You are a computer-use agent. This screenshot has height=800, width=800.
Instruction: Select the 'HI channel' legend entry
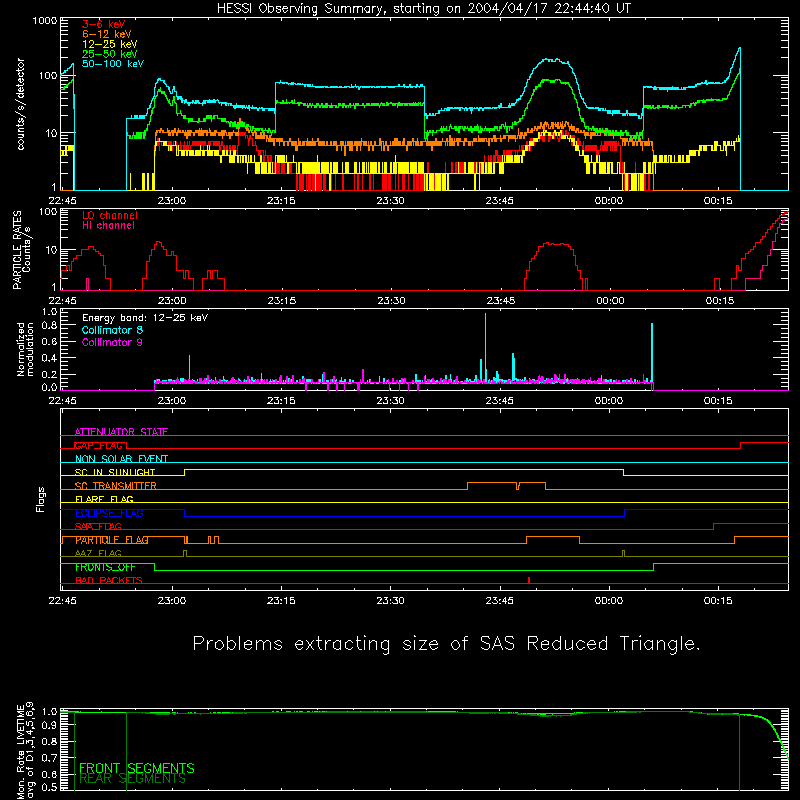(x=108, y=226)
